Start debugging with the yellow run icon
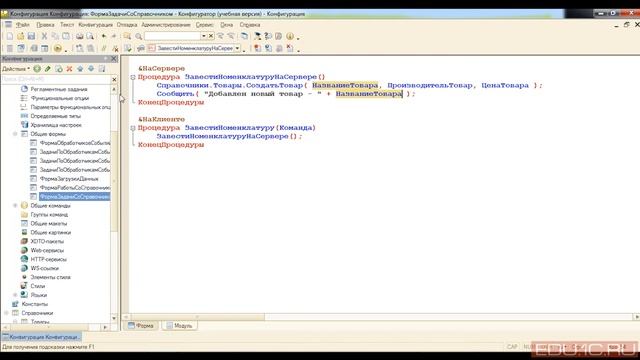Viewport: 640px width, 360px height. point(58,48)
